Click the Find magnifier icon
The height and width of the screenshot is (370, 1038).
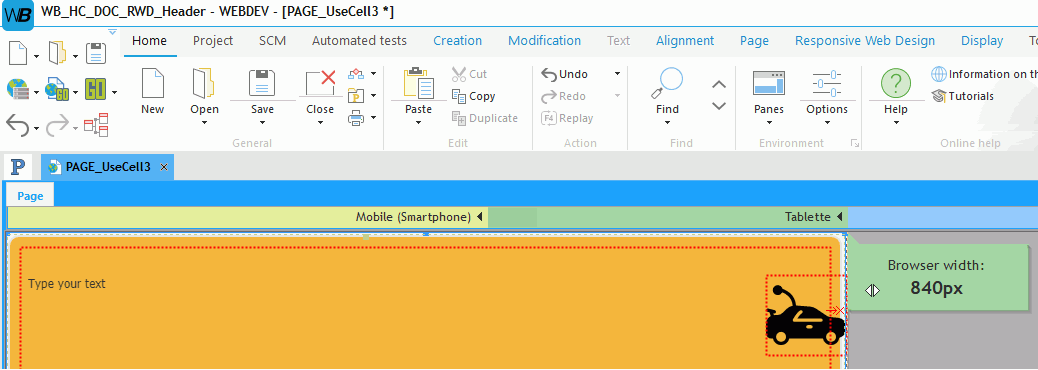click(667, 83)
